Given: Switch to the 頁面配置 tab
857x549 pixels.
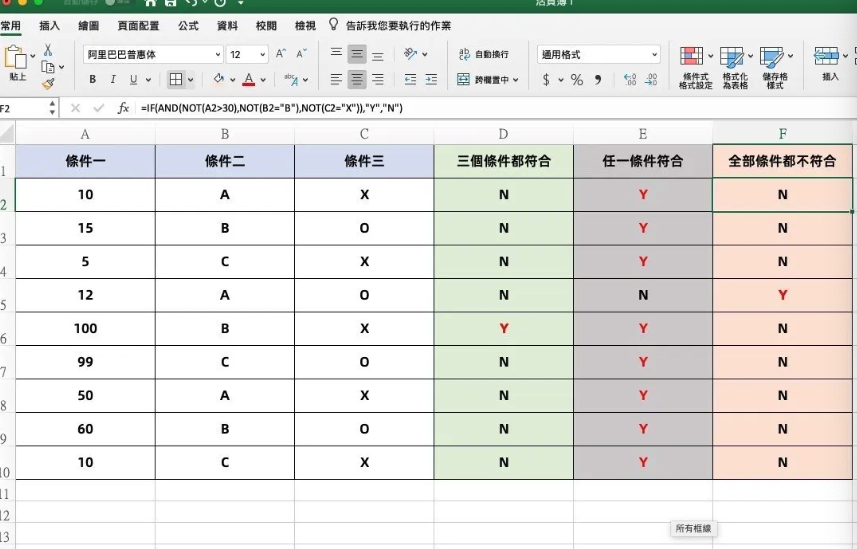Looking at the screenshot, I should (x=138, y=26).
